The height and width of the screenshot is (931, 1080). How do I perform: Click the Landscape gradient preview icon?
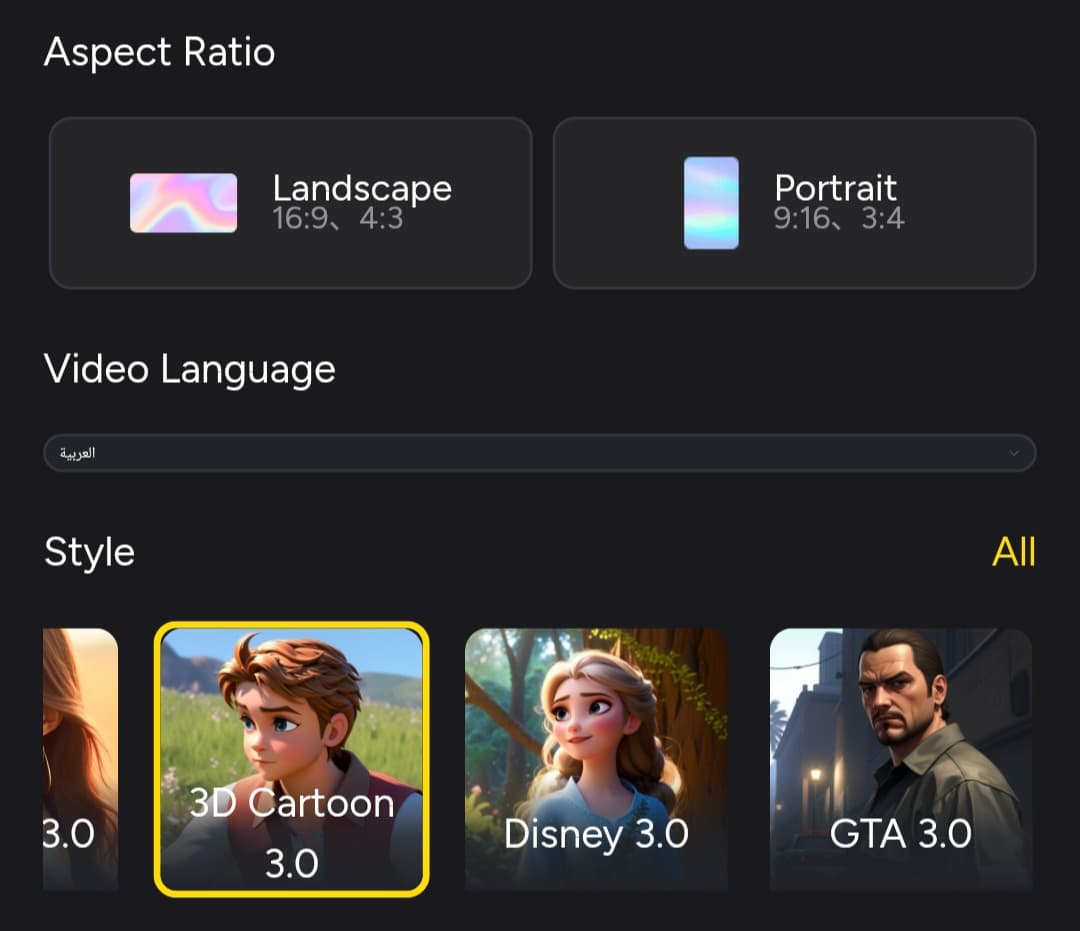[x=183, y=203]
